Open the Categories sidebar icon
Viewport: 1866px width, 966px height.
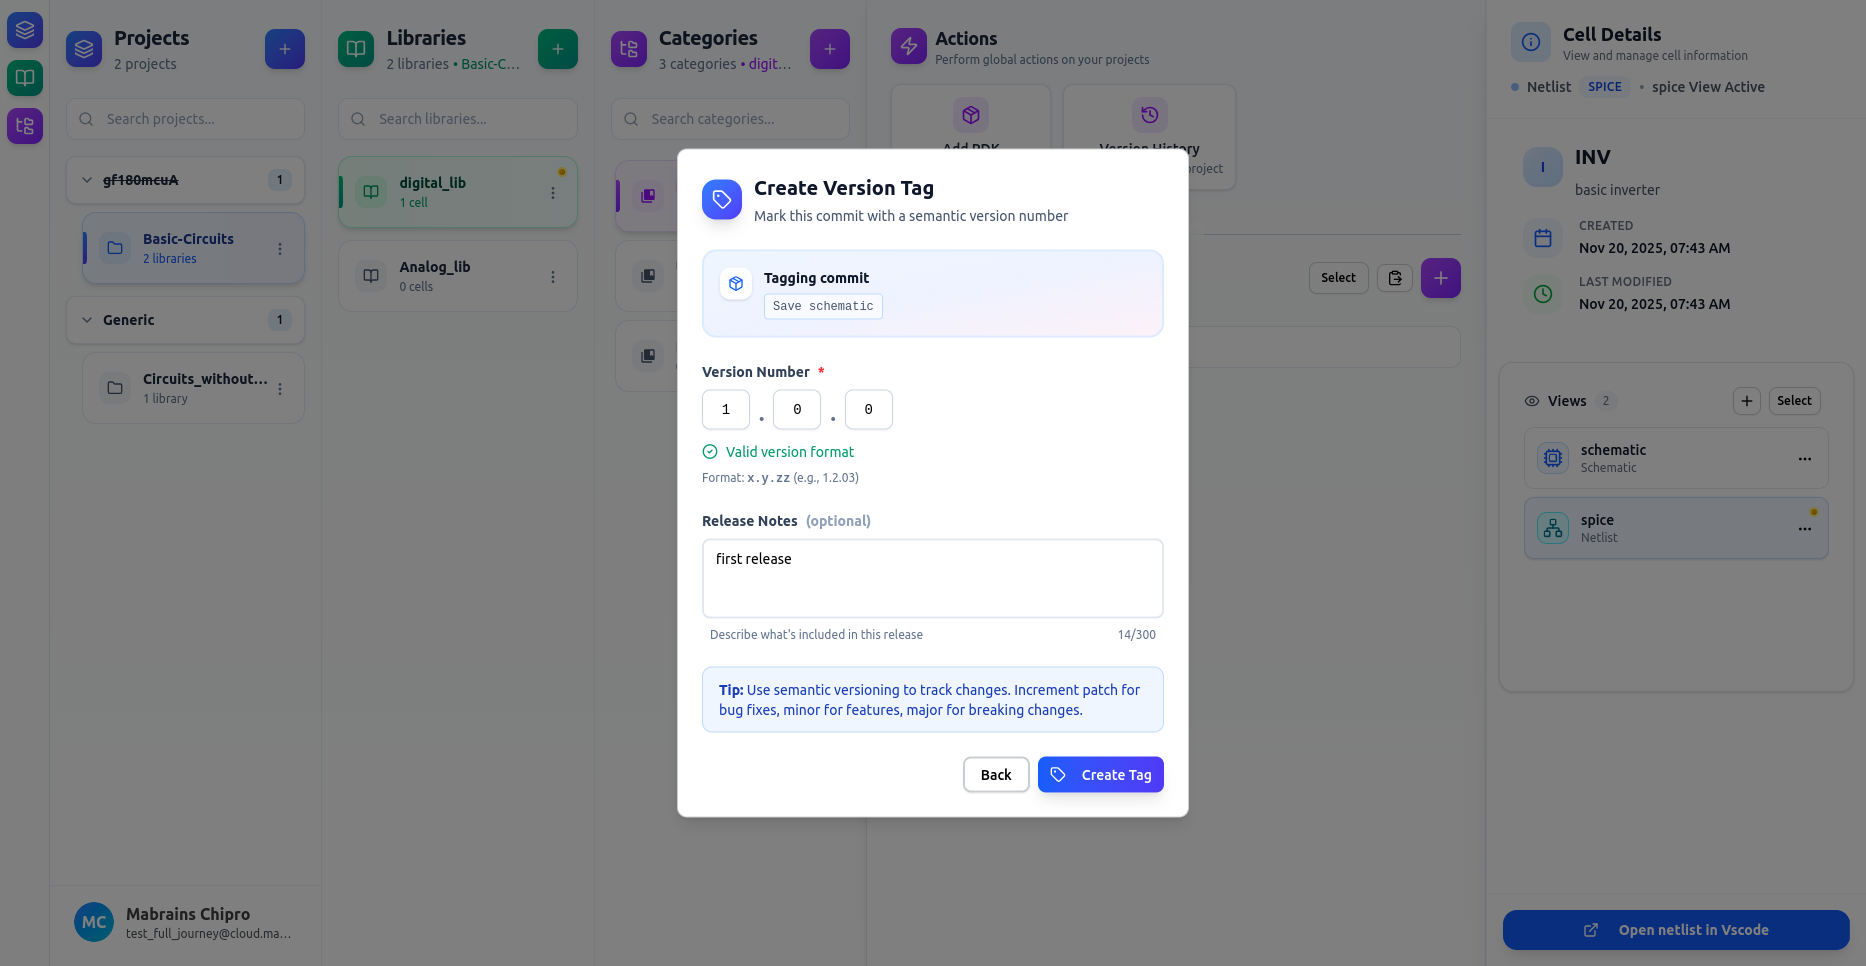point(25,126)
